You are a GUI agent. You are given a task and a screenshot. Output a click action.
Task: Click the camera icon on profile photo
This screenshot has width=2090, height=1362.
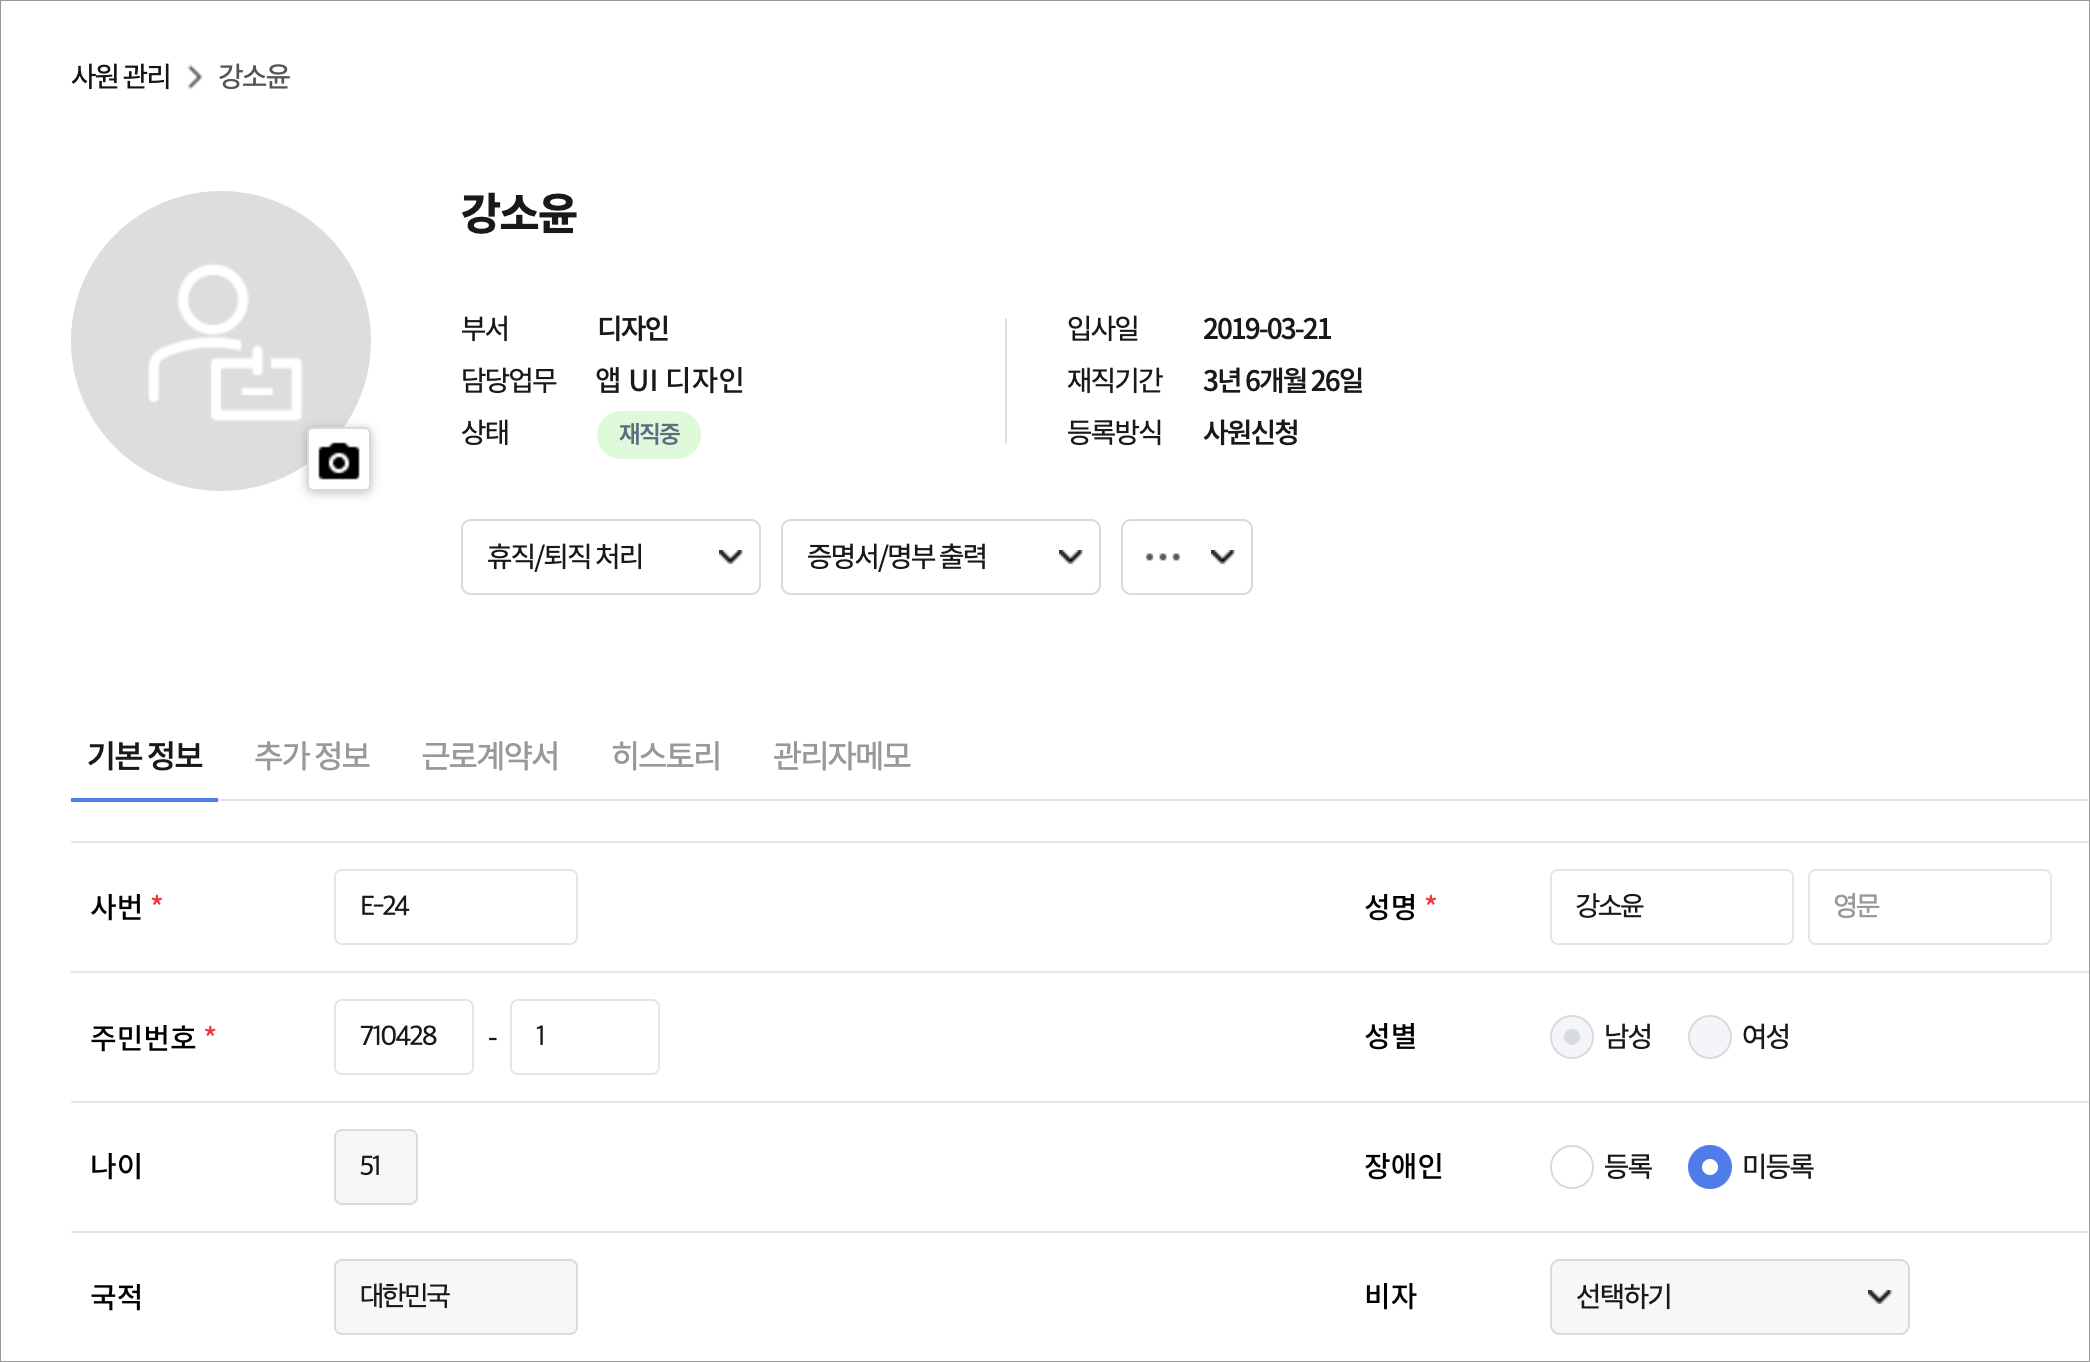[338, 460]
